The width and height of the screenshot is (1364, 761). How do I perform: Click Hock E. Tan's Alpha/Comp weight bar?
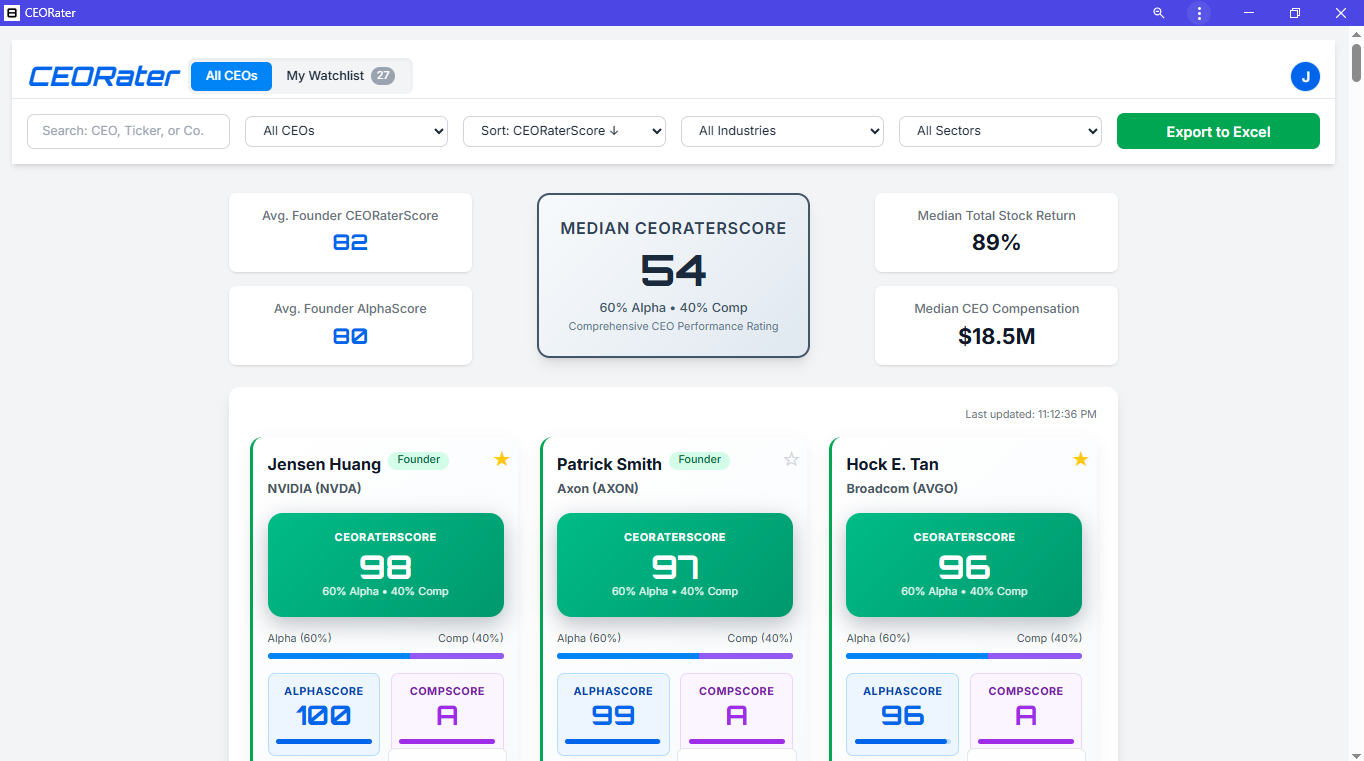click(964, 656)
